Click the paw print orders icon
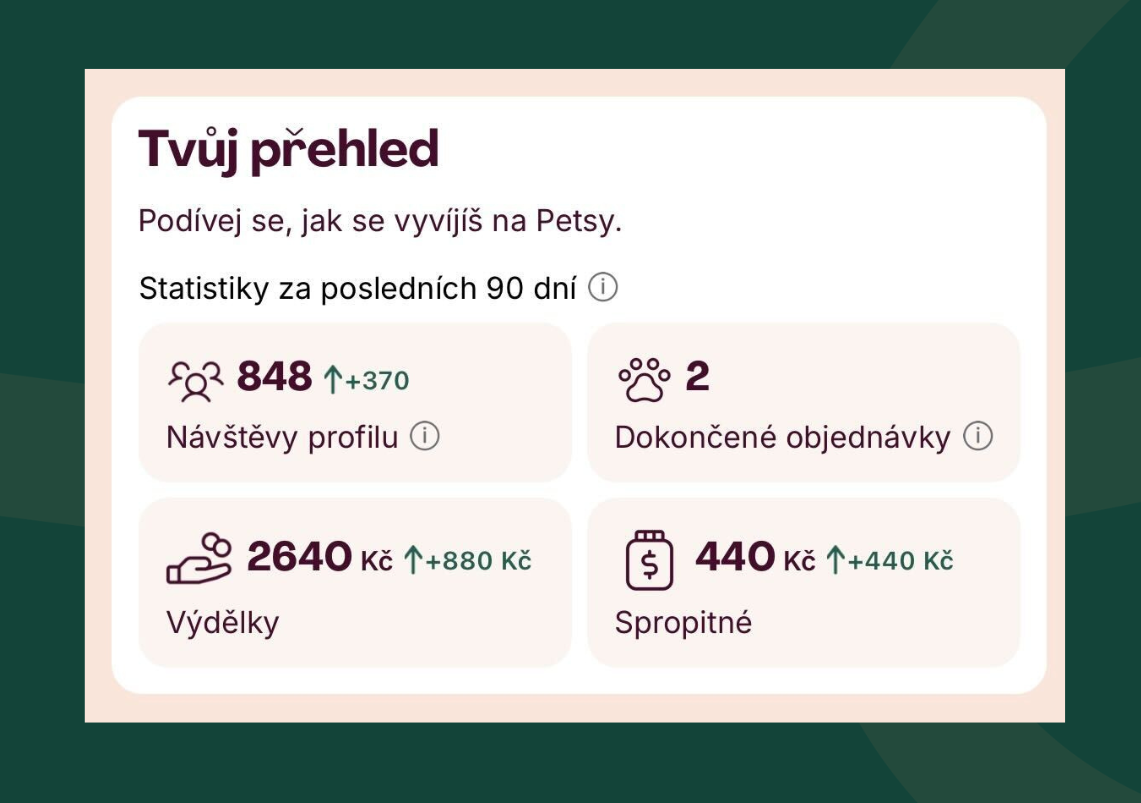Viewport: 1141px width, 803px height. [x=644, y=380]
